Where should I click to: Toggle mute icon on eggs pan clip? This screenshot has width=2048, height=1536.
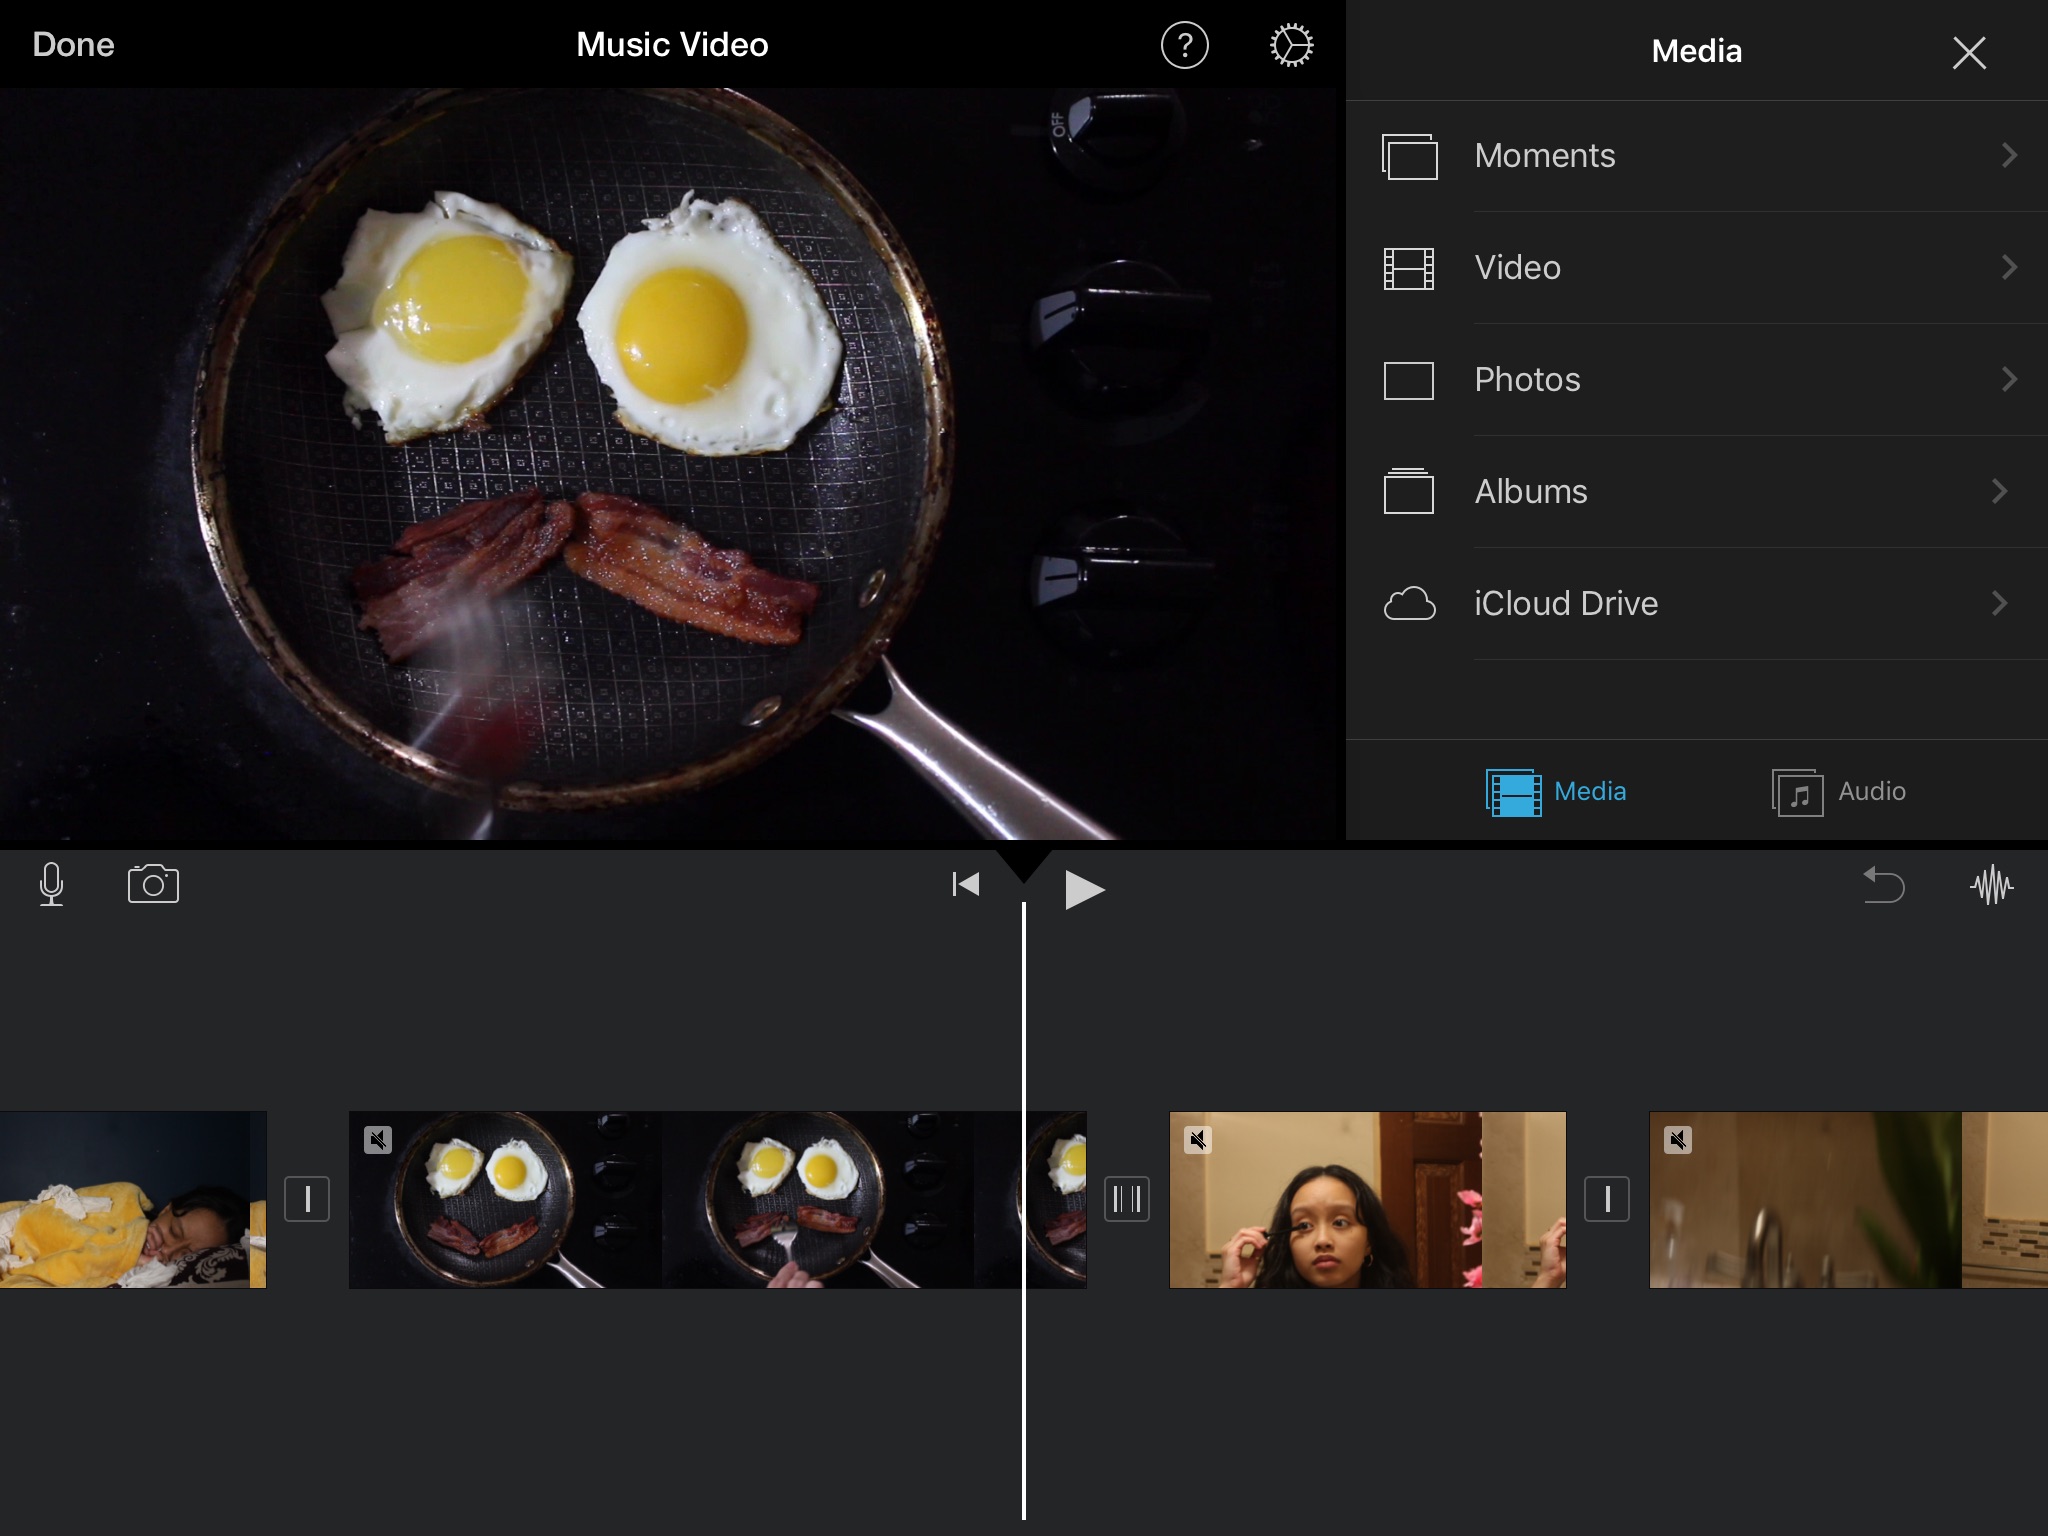point(378,1140)
